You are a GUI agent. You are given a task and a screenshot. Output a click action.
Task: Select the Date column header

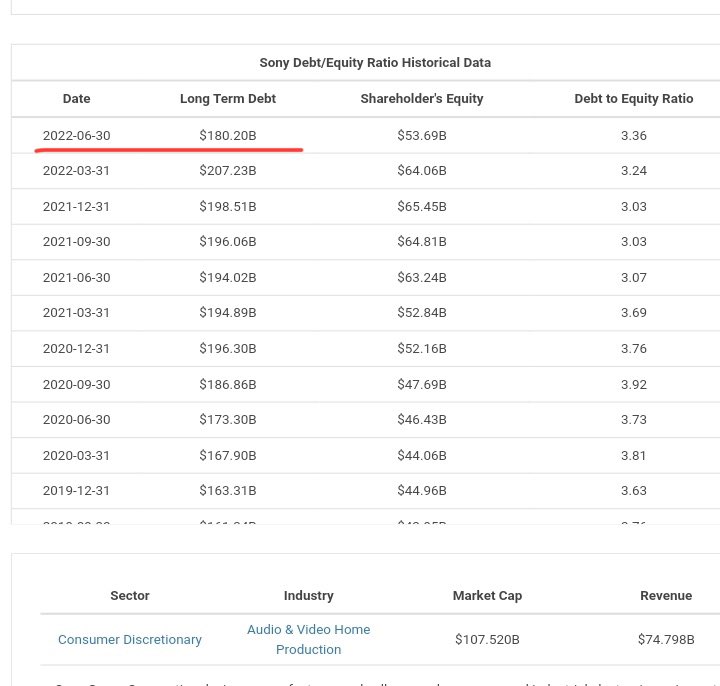click(76, 99)
